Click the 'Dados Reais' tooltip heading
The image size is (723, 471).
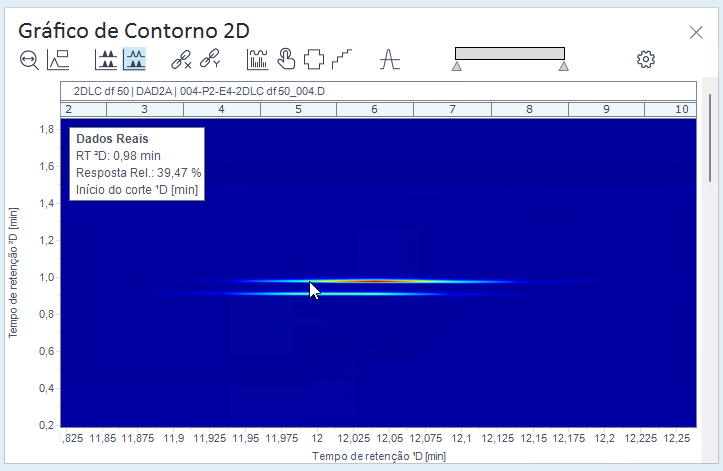tap(112, 139)
